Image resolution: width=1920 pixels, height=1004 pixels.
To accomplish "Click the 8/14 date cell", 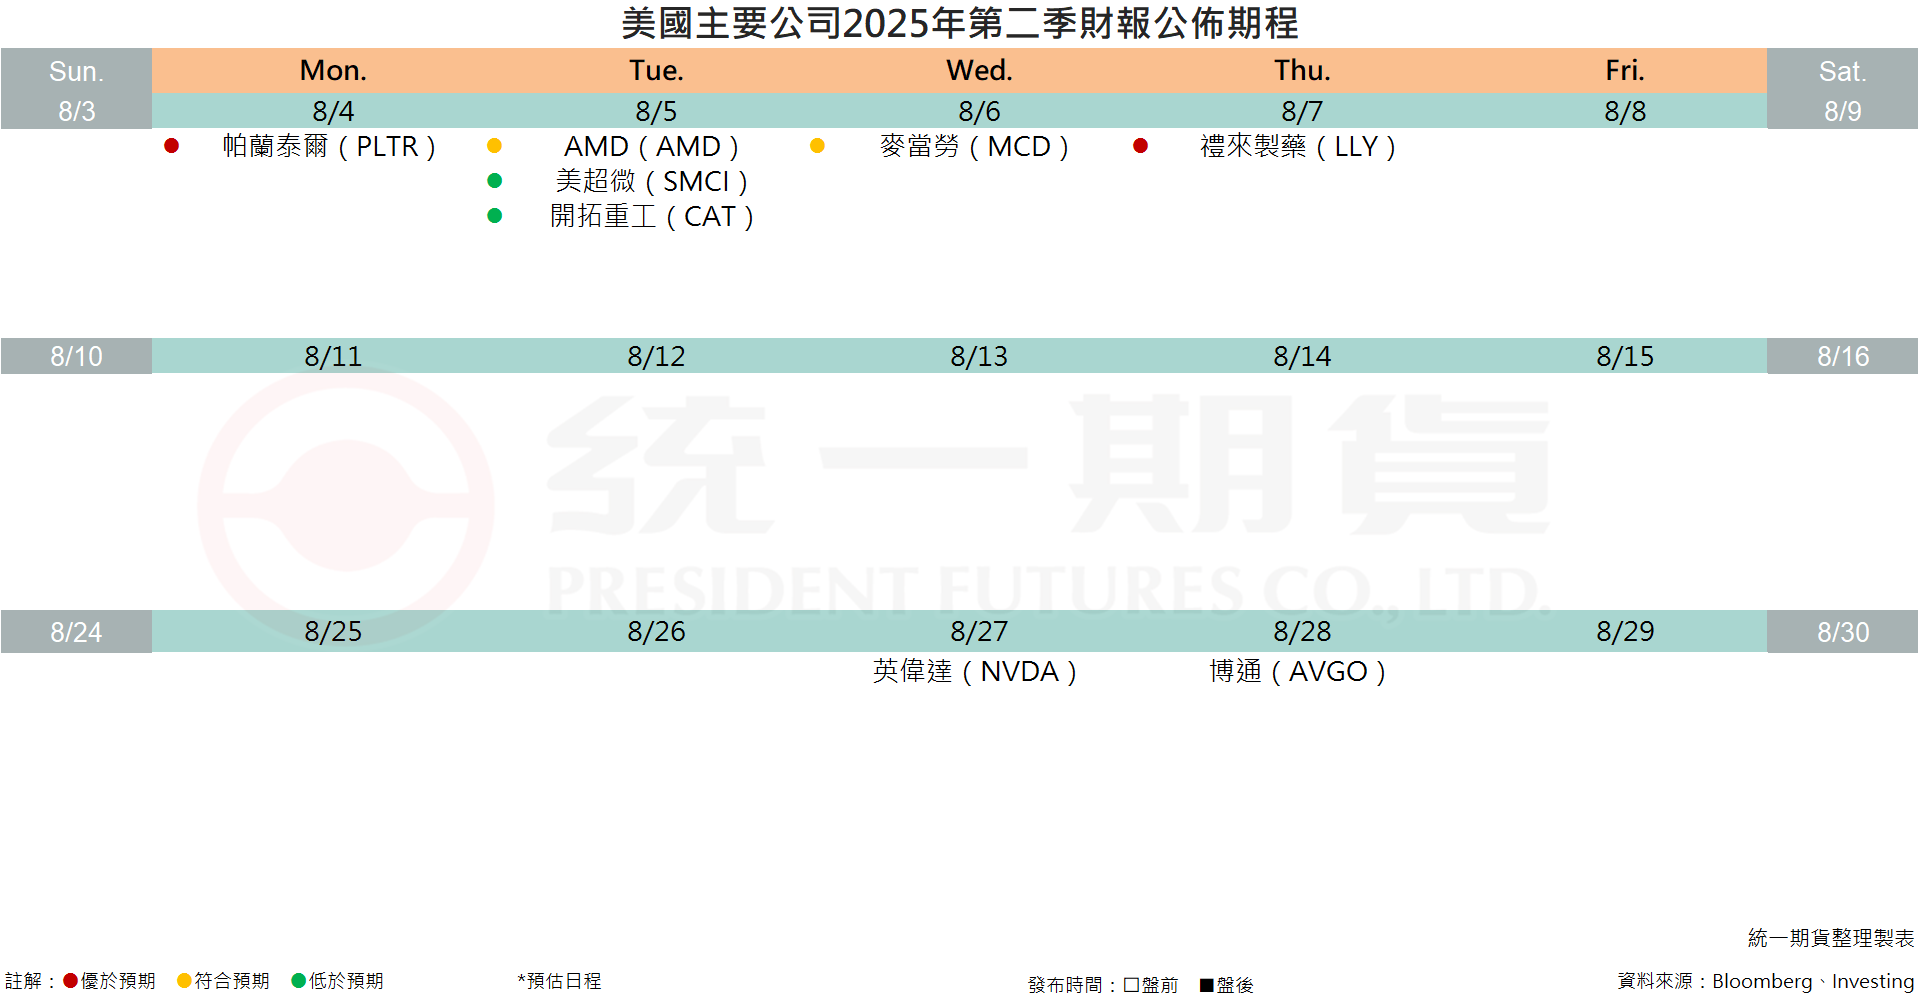I will pos(1302,356).
